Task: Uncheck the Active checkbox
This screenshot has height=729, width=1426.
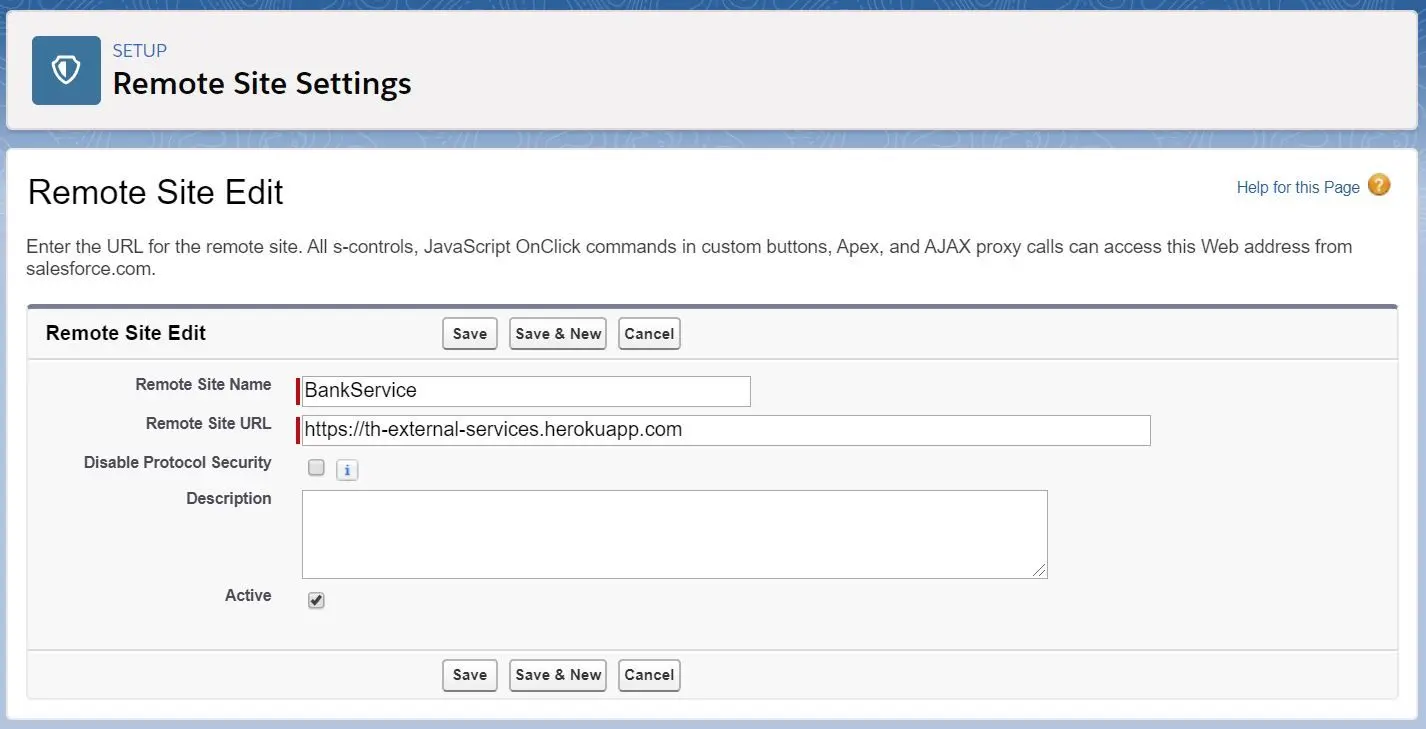Action: [316, 600]
